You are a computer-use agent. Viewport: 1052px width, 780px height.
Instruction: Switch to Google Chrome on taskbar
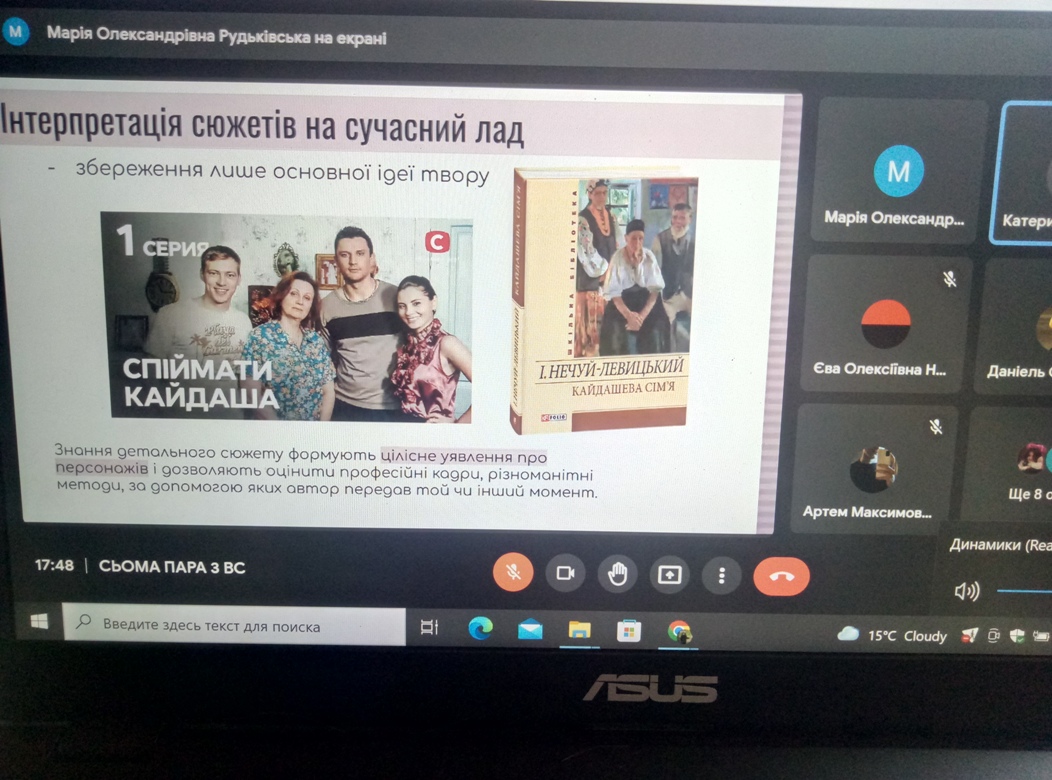680,632
